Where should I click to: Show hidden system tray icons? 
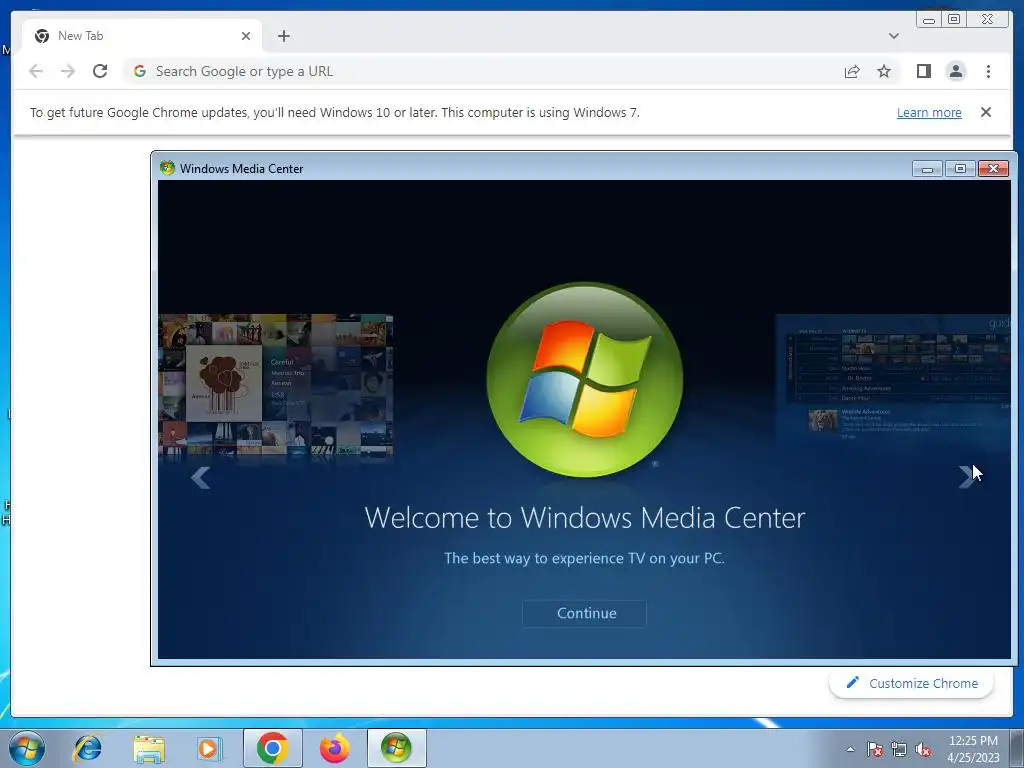[x=850, y=749]
